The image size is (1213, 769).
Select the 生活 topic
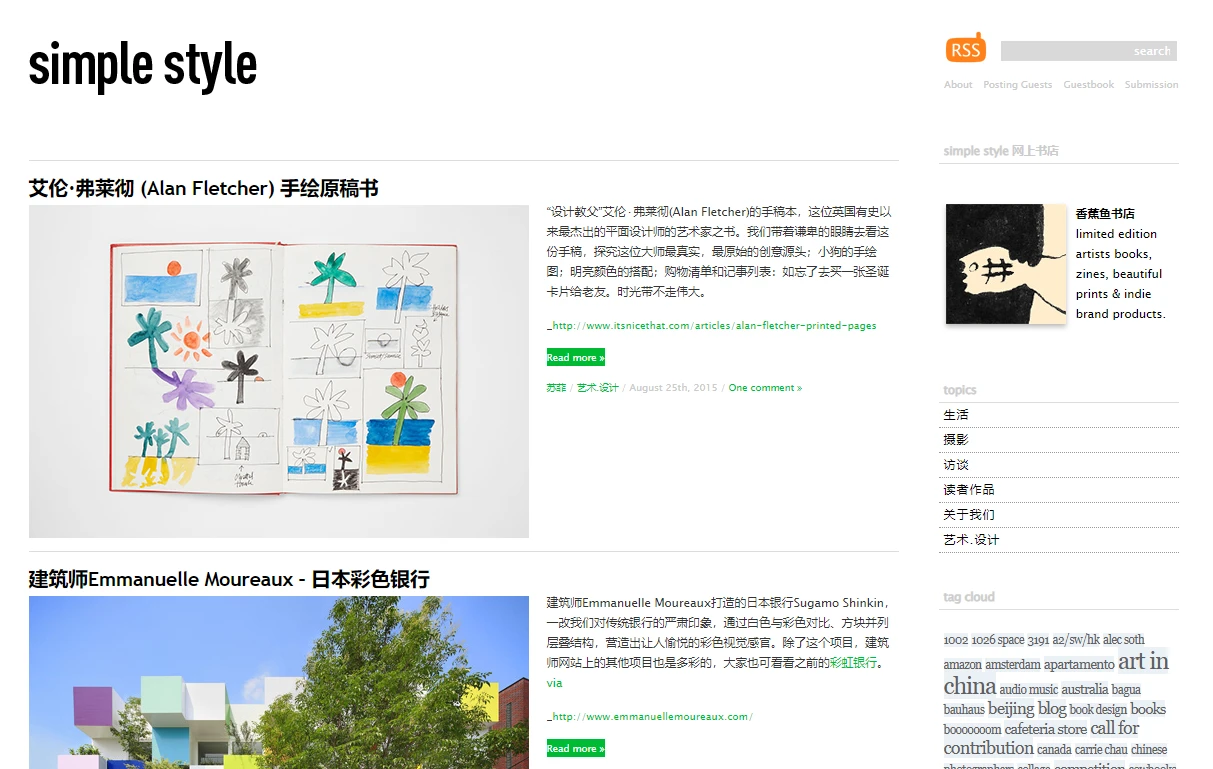tap(956, 415)
